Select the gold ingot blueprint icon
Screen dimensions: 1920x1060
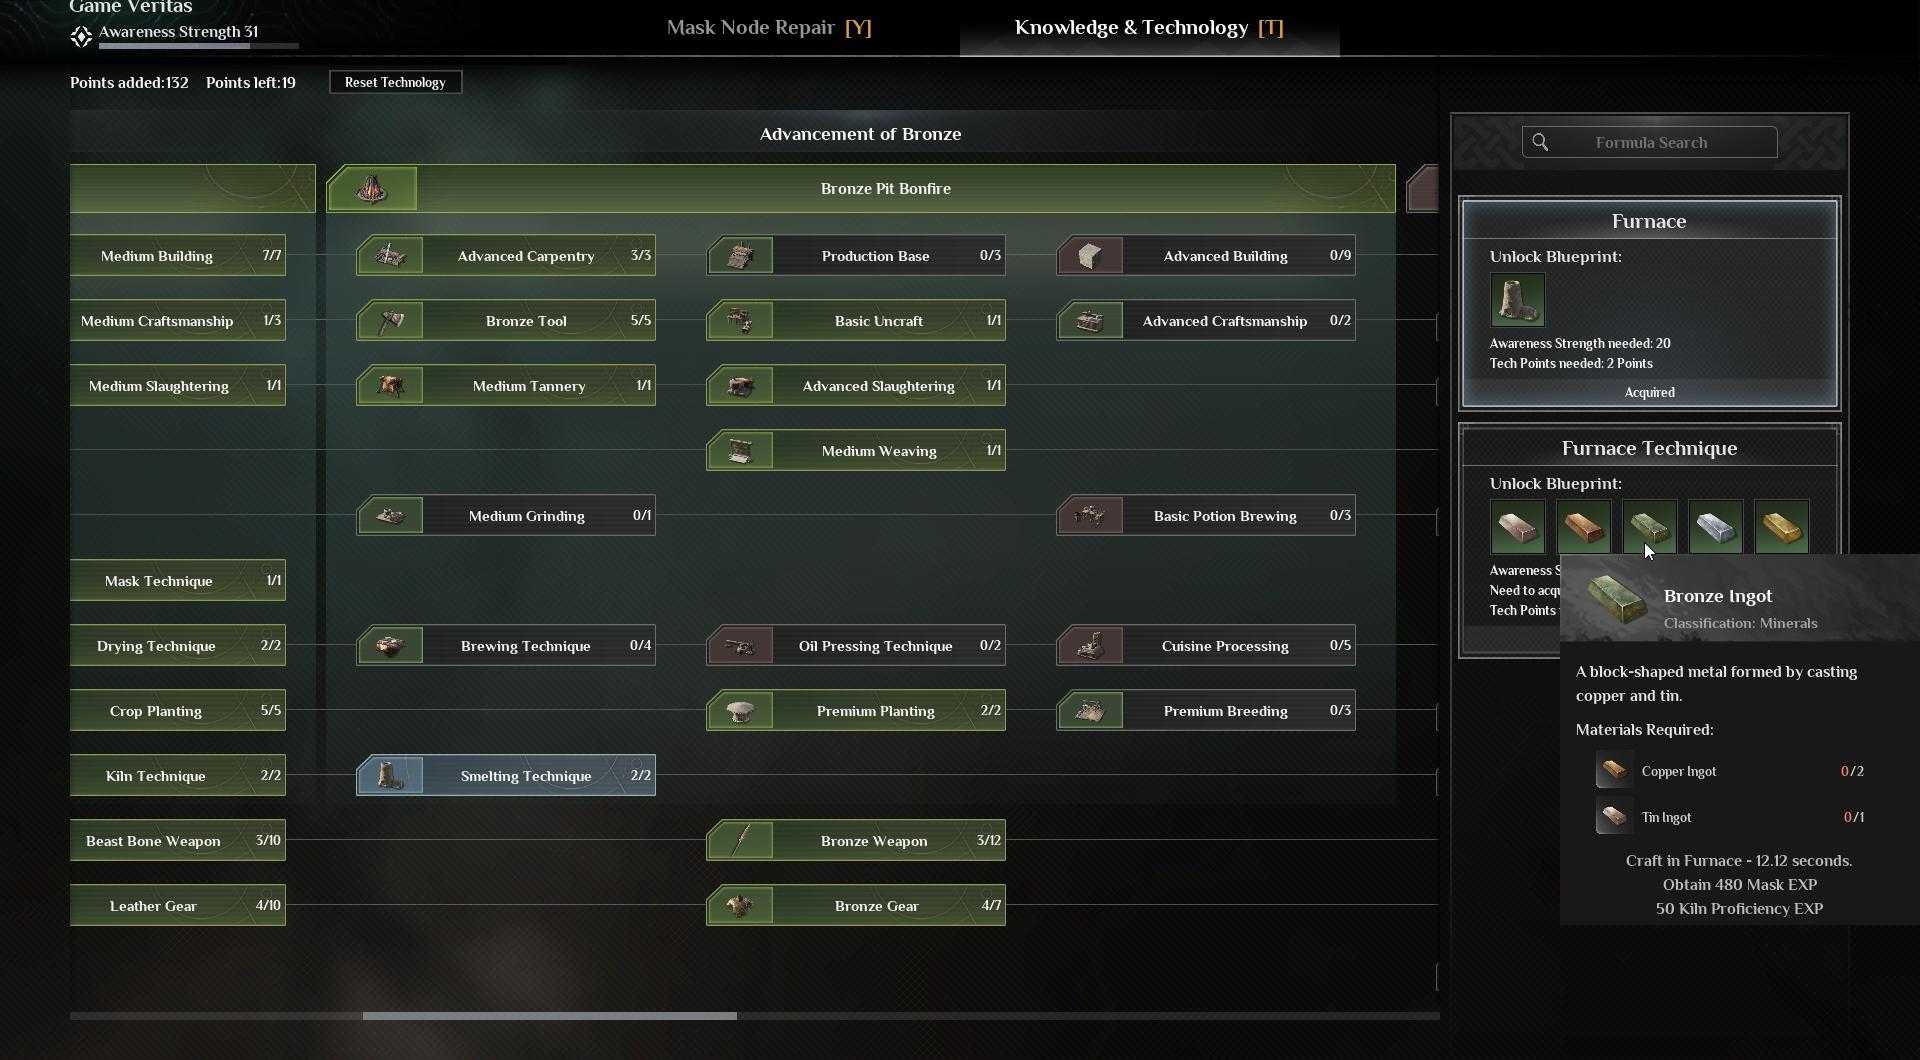(1781, 527)
